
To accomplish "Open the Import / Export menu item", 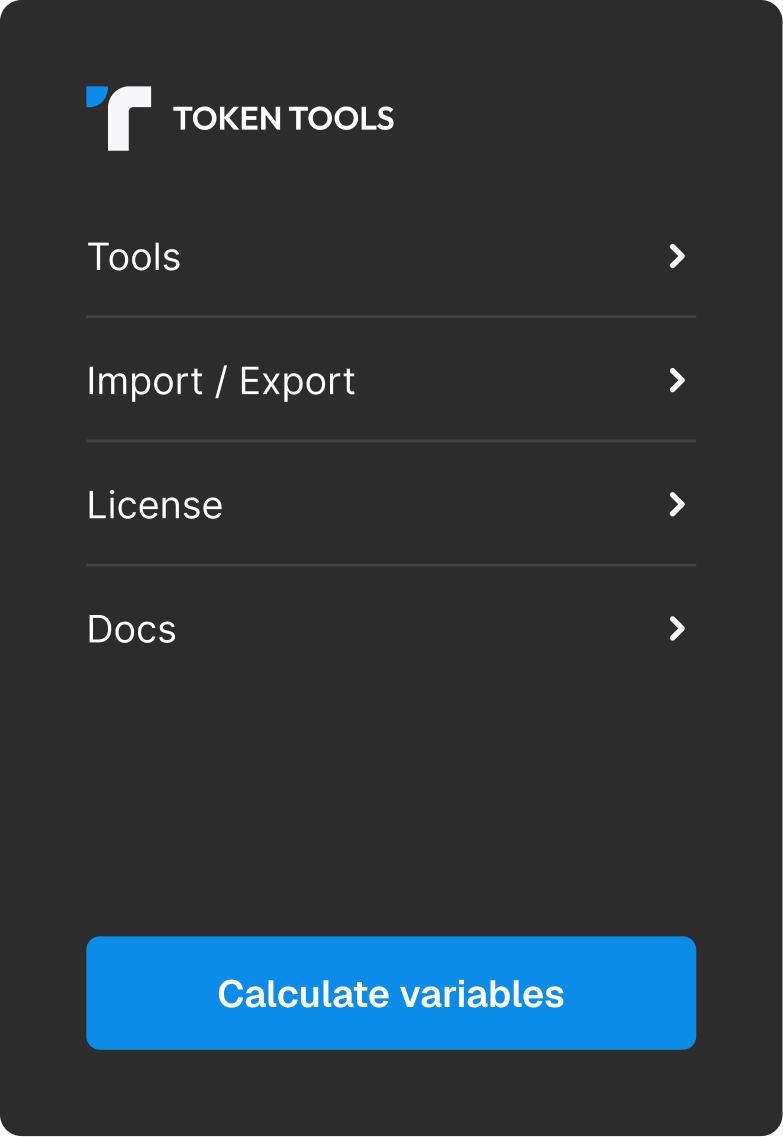I will pyautogui.click(x=221, y=381).
